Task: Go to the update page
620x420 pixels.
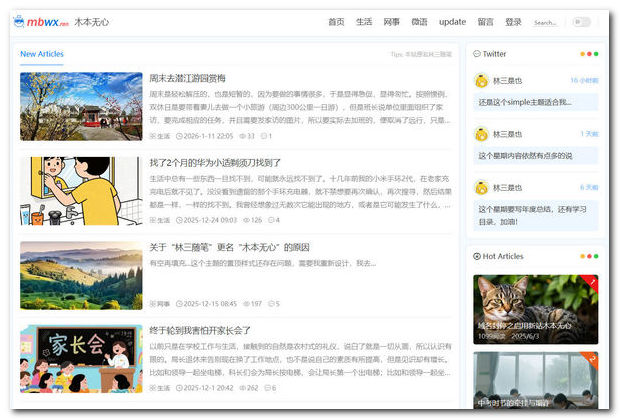Action: pos(452,22)
